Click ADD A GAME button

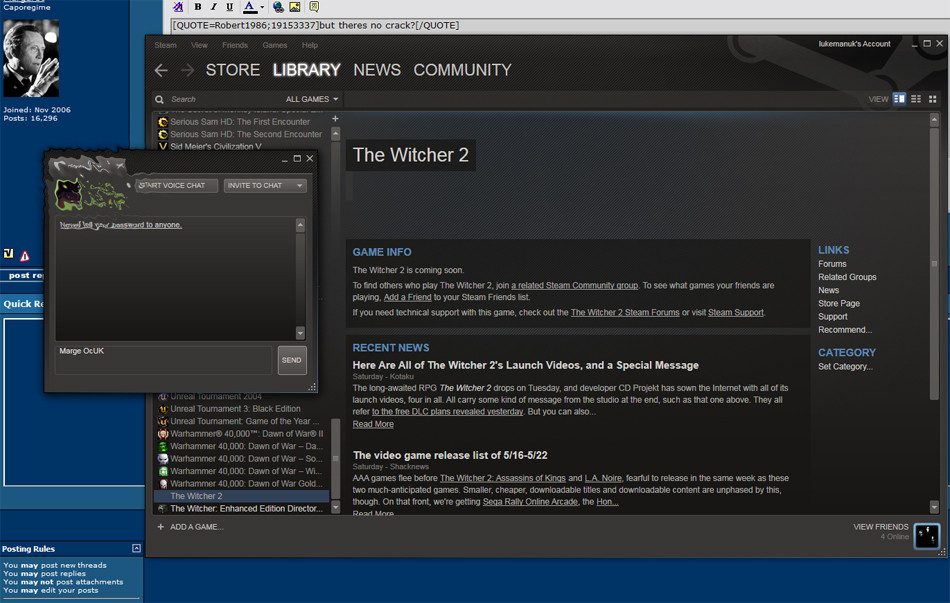(190, 527)
